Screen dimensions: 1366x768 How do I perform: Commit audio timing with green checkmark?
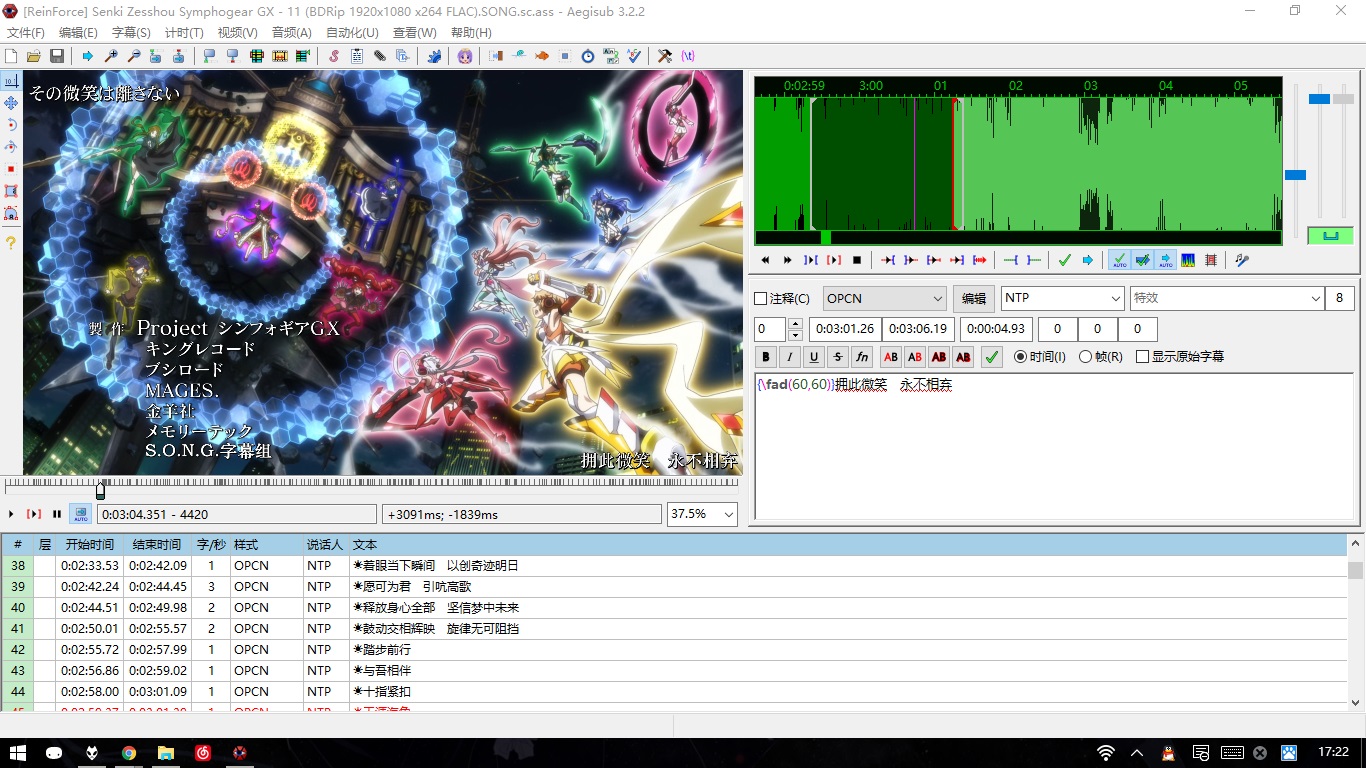point(1064,260)
